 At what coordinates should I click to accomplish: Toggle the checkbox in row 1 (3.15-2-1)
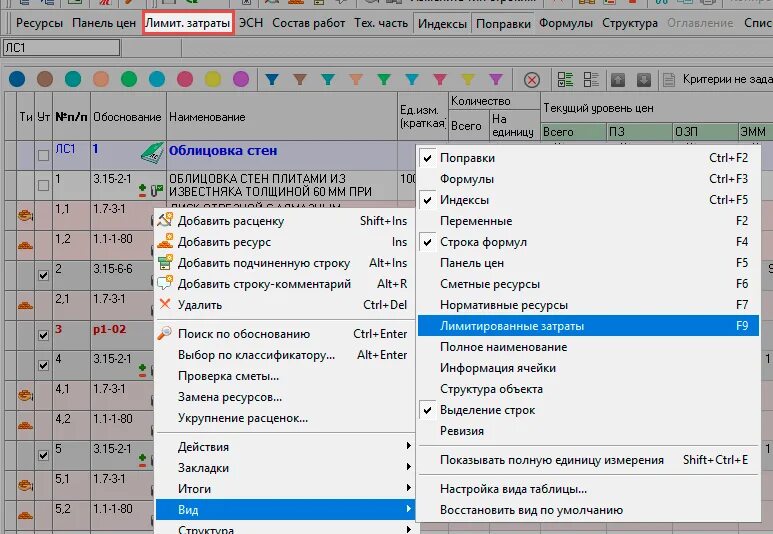point(43,185)
